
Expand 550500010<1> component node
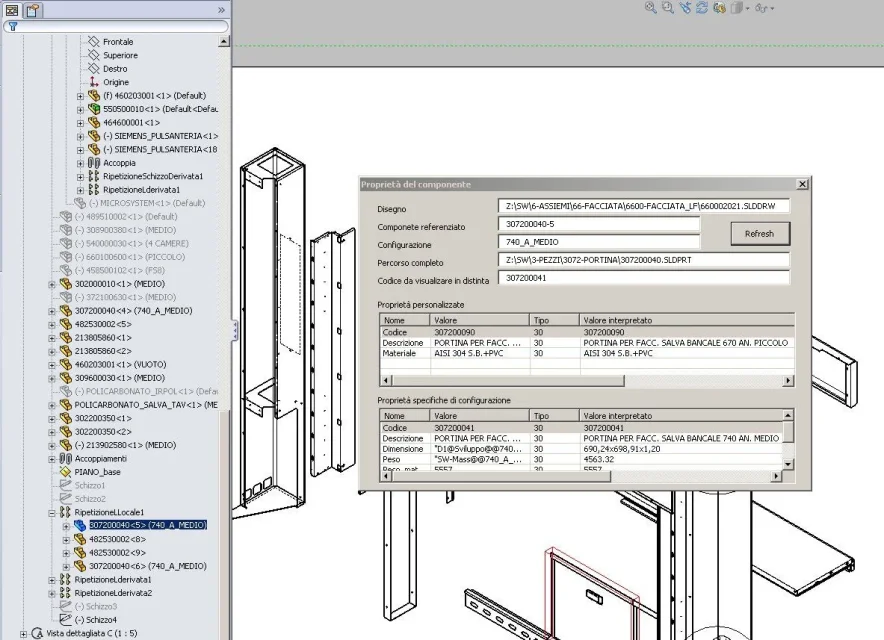tap(80, 110)
